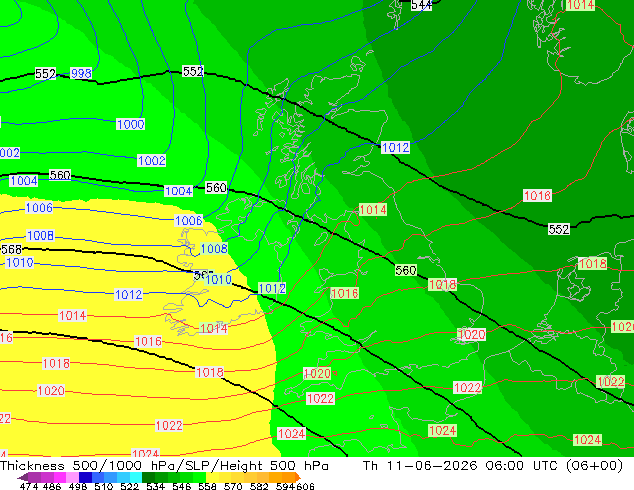Click the dark blue legend color swatch
Screen dimensions: 634x490
(x=85, y=477)
